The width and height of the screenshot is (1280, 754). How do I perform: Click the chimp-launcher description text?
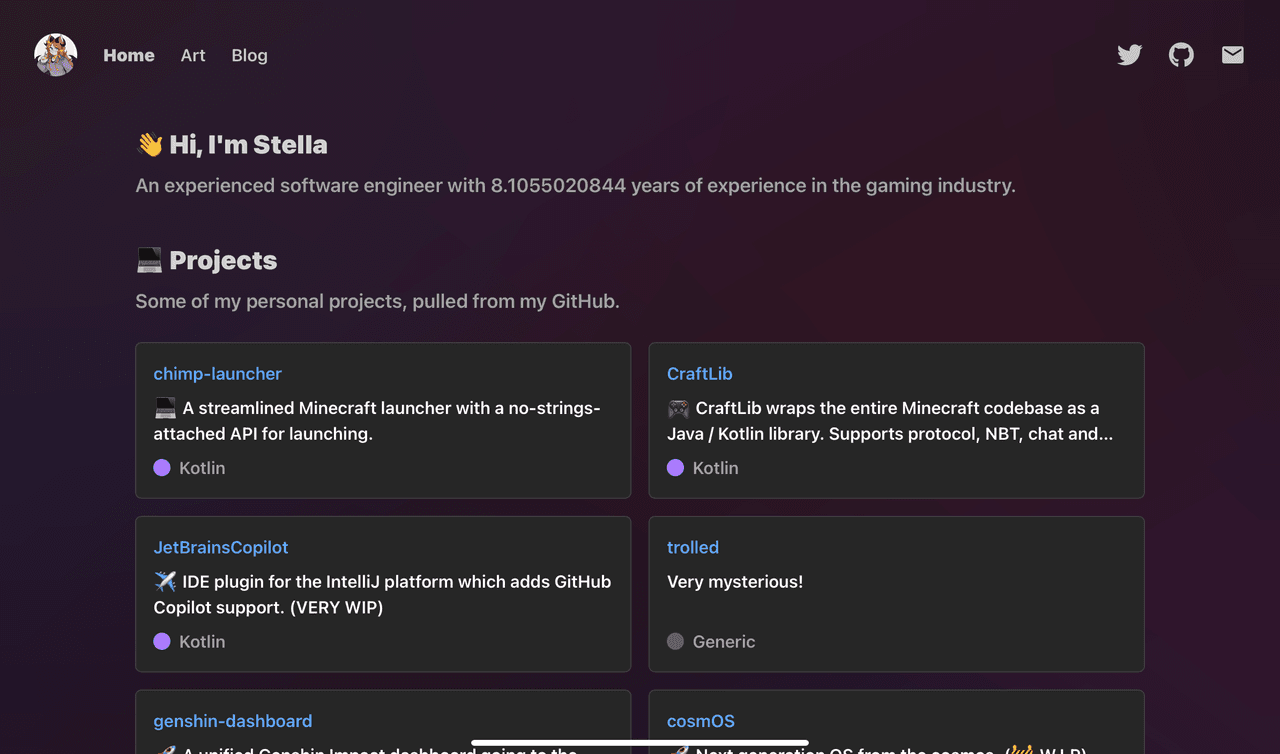click(x=377, y=421)
